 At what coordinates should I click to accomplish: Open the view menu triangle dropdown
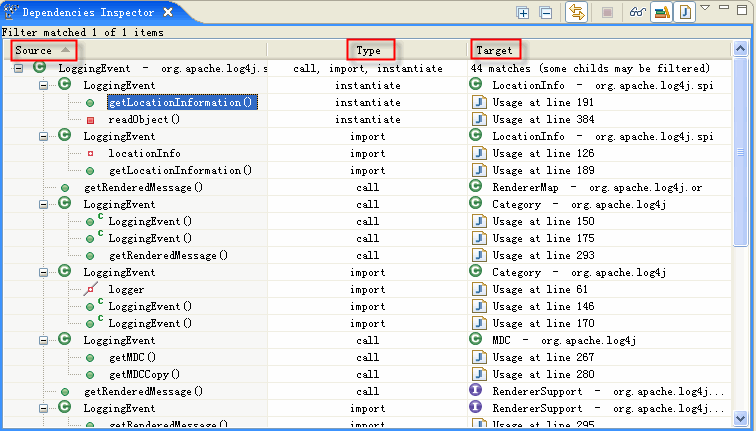pos(705,8)
